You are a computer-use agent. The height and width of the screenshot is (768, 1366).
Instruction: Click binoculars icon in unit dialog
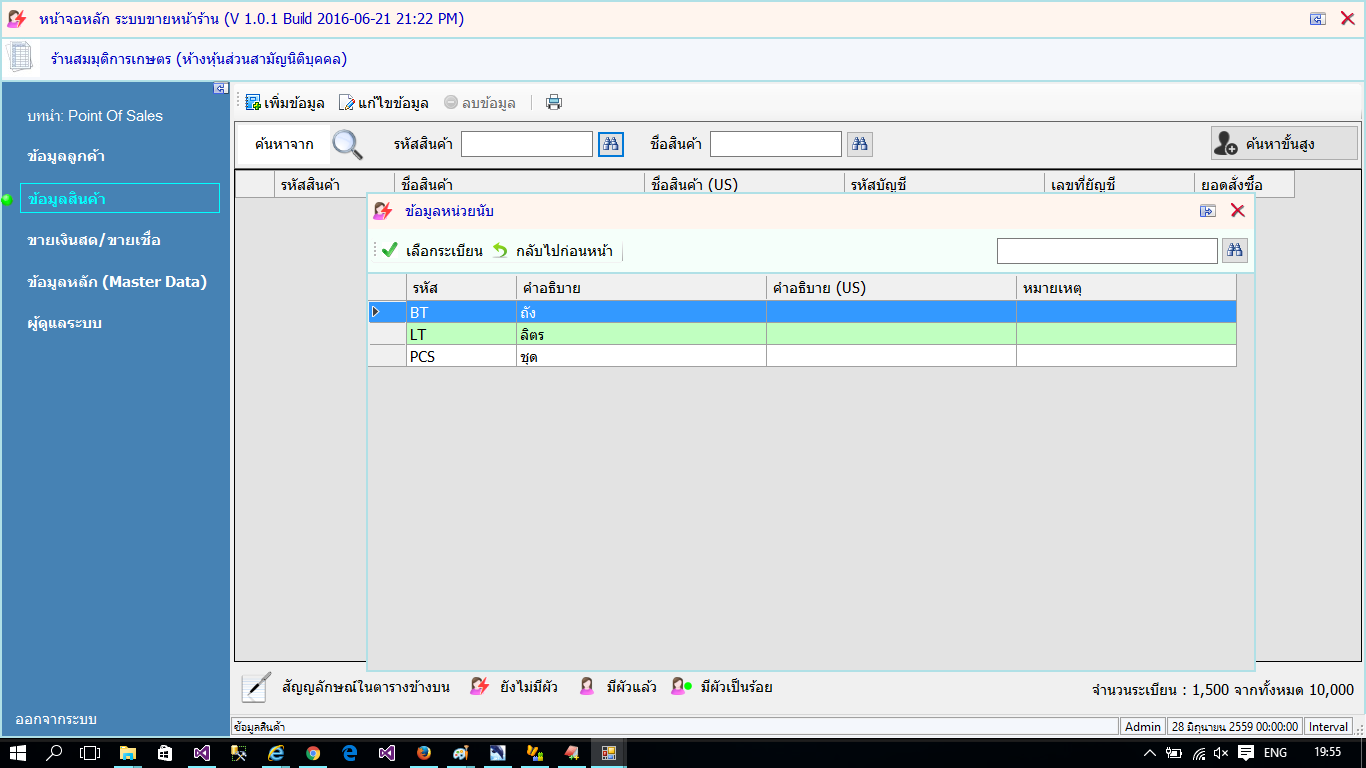point(1235,251)
